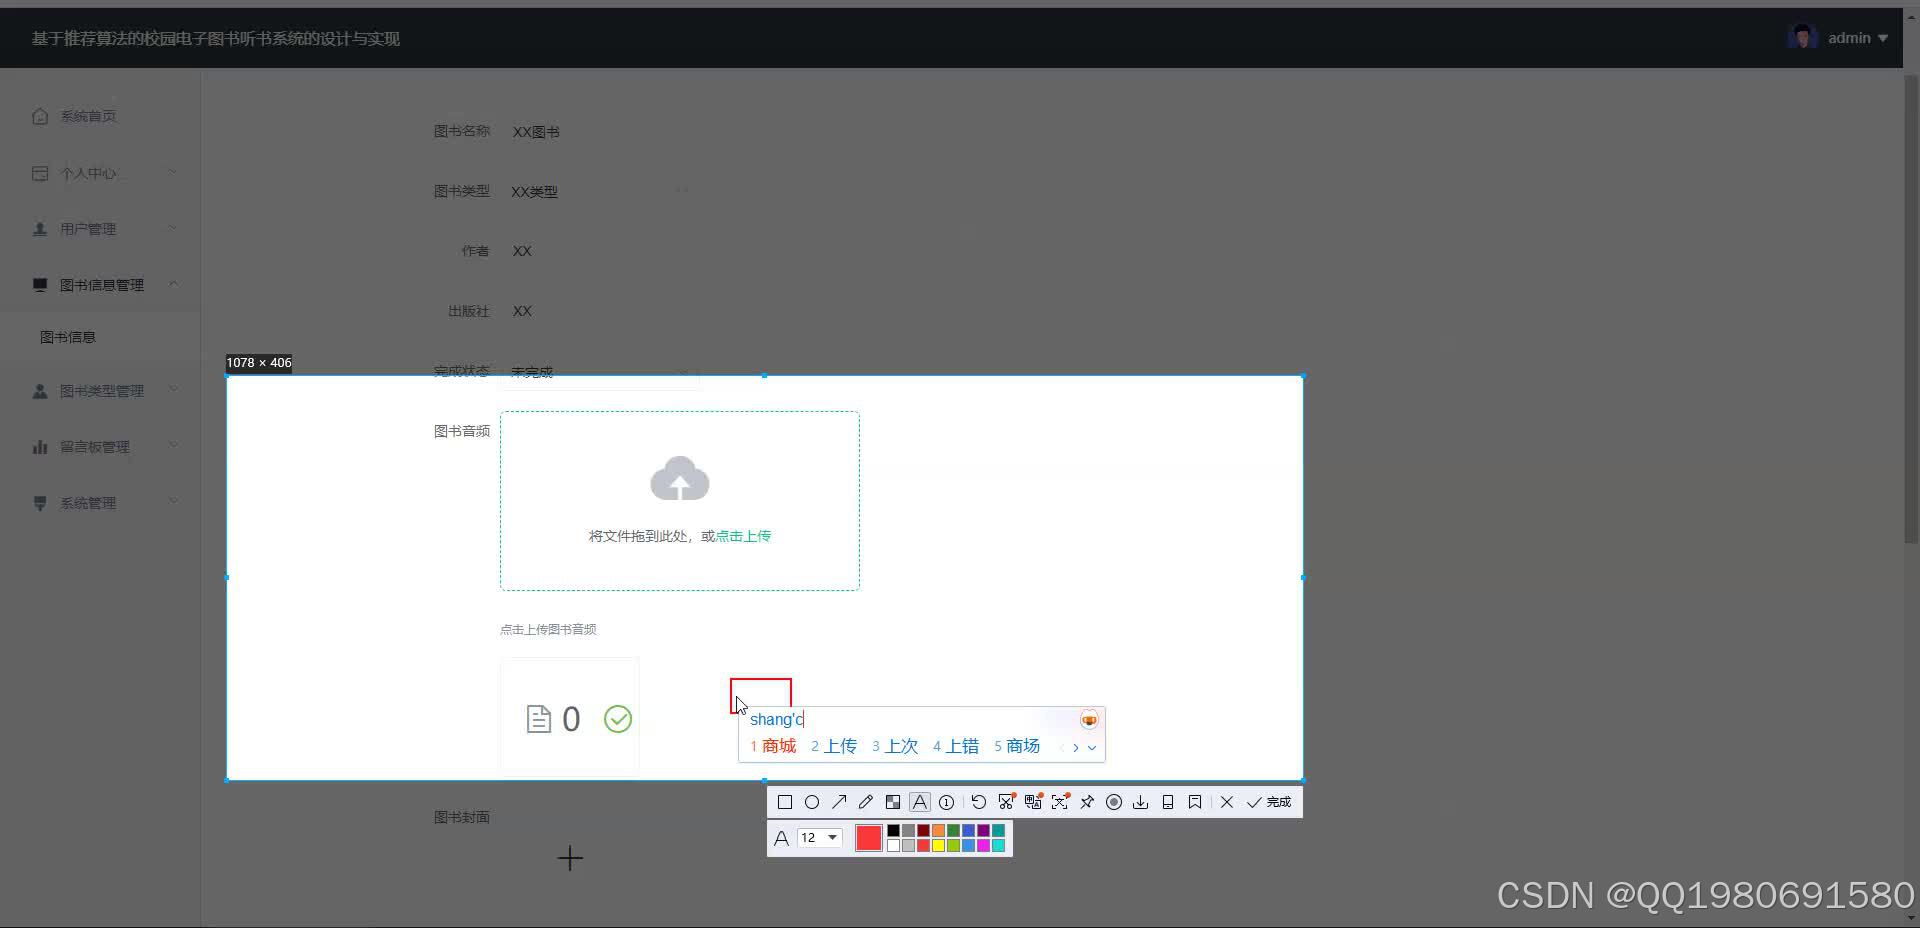Undo the last annotation
The image size is (1920, 928).
click(x=979, y=802)
